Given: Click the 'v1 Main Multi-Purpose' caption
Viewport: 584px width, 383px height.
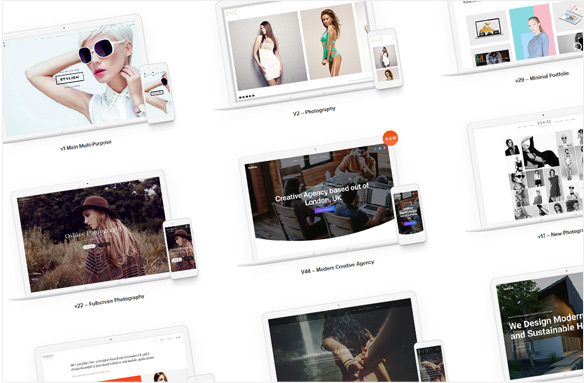Looking at the screenshot, I should pyautogui.click(x=86, y=145).
